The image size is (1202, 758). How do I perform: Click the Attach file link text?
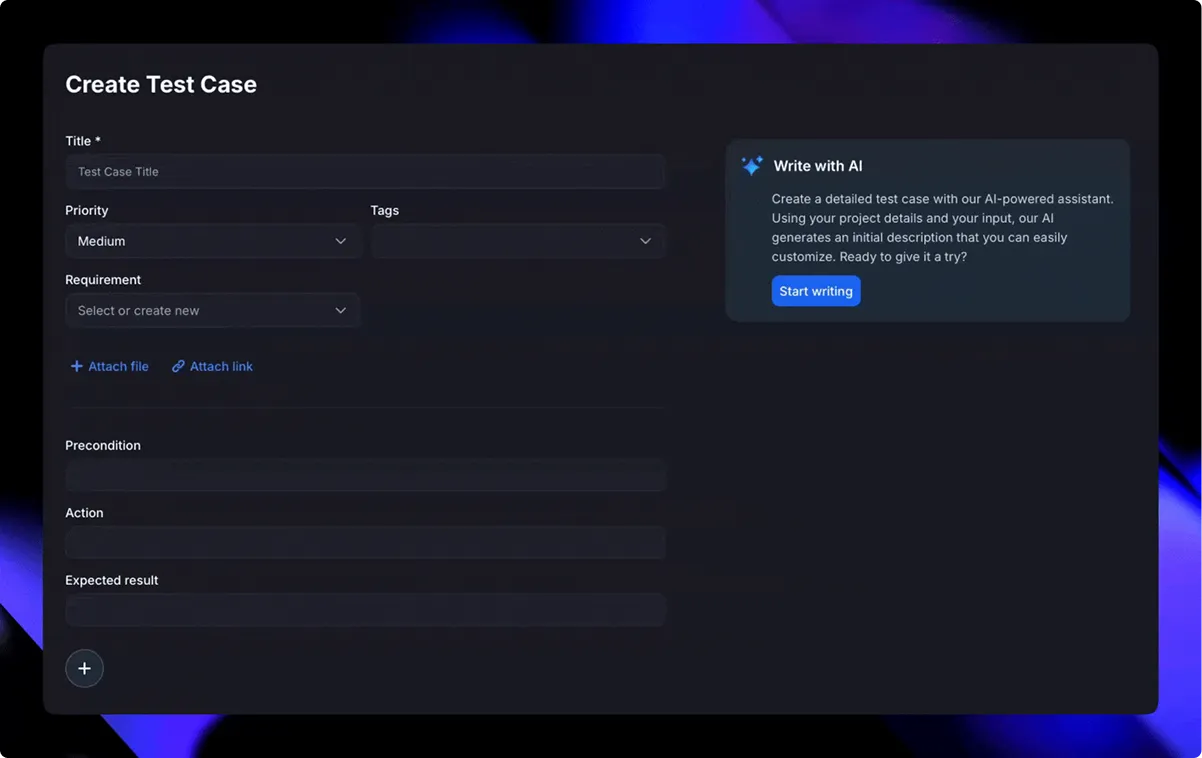(x=118, y=366)
